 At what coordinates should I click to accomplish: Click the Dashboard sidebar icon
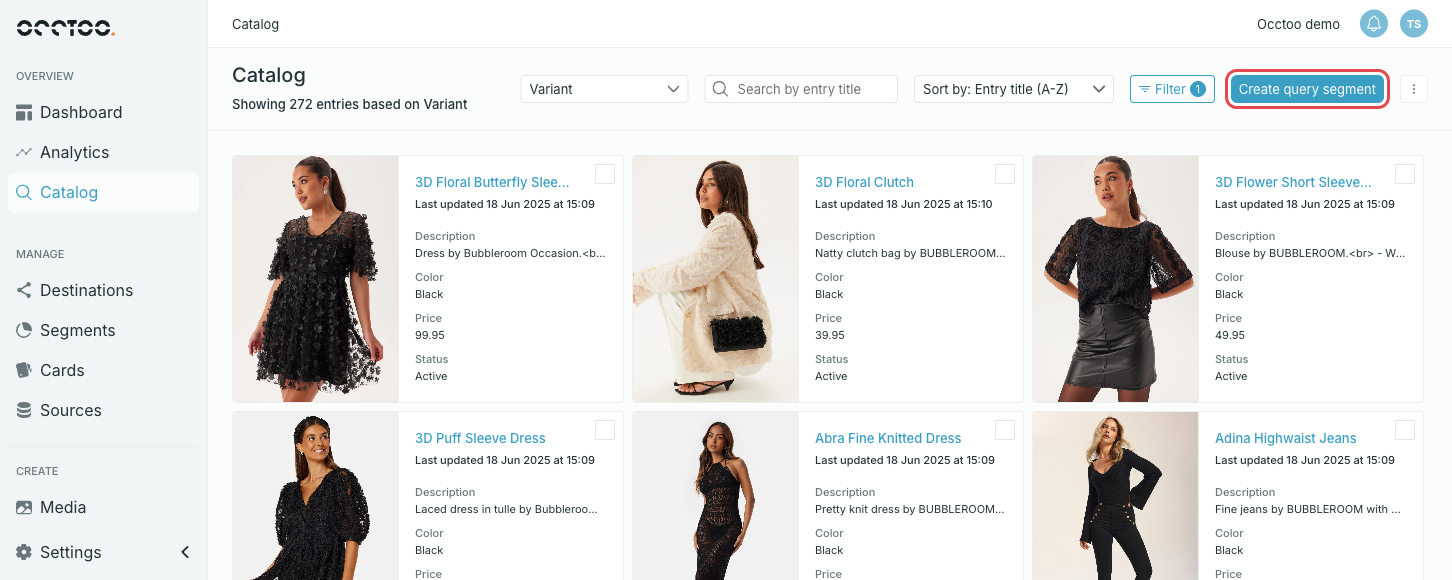coord(24,112)
